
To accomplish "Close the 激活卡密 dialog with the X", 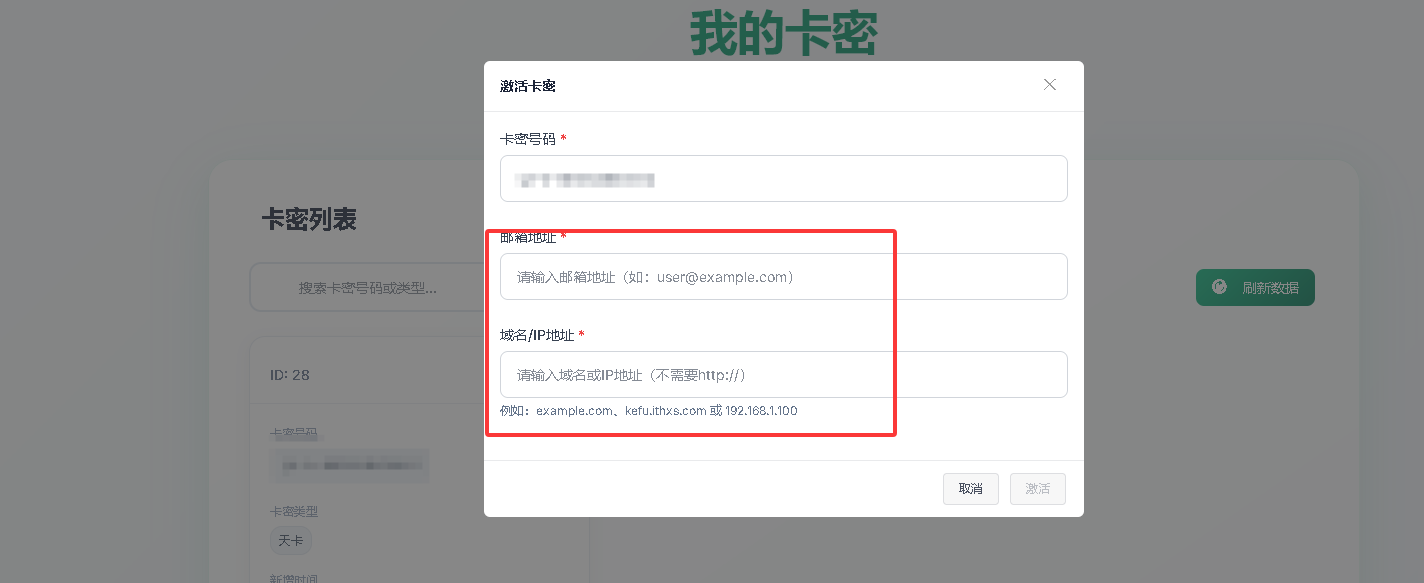I will click(1049, 85).
